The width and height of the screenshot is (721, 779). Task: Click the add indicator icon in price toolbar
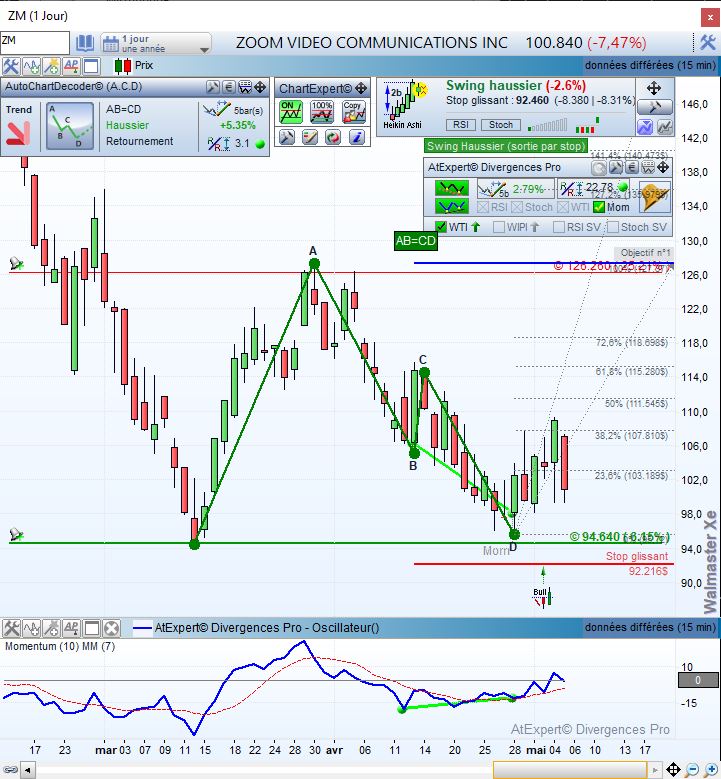tap(31, 66)
